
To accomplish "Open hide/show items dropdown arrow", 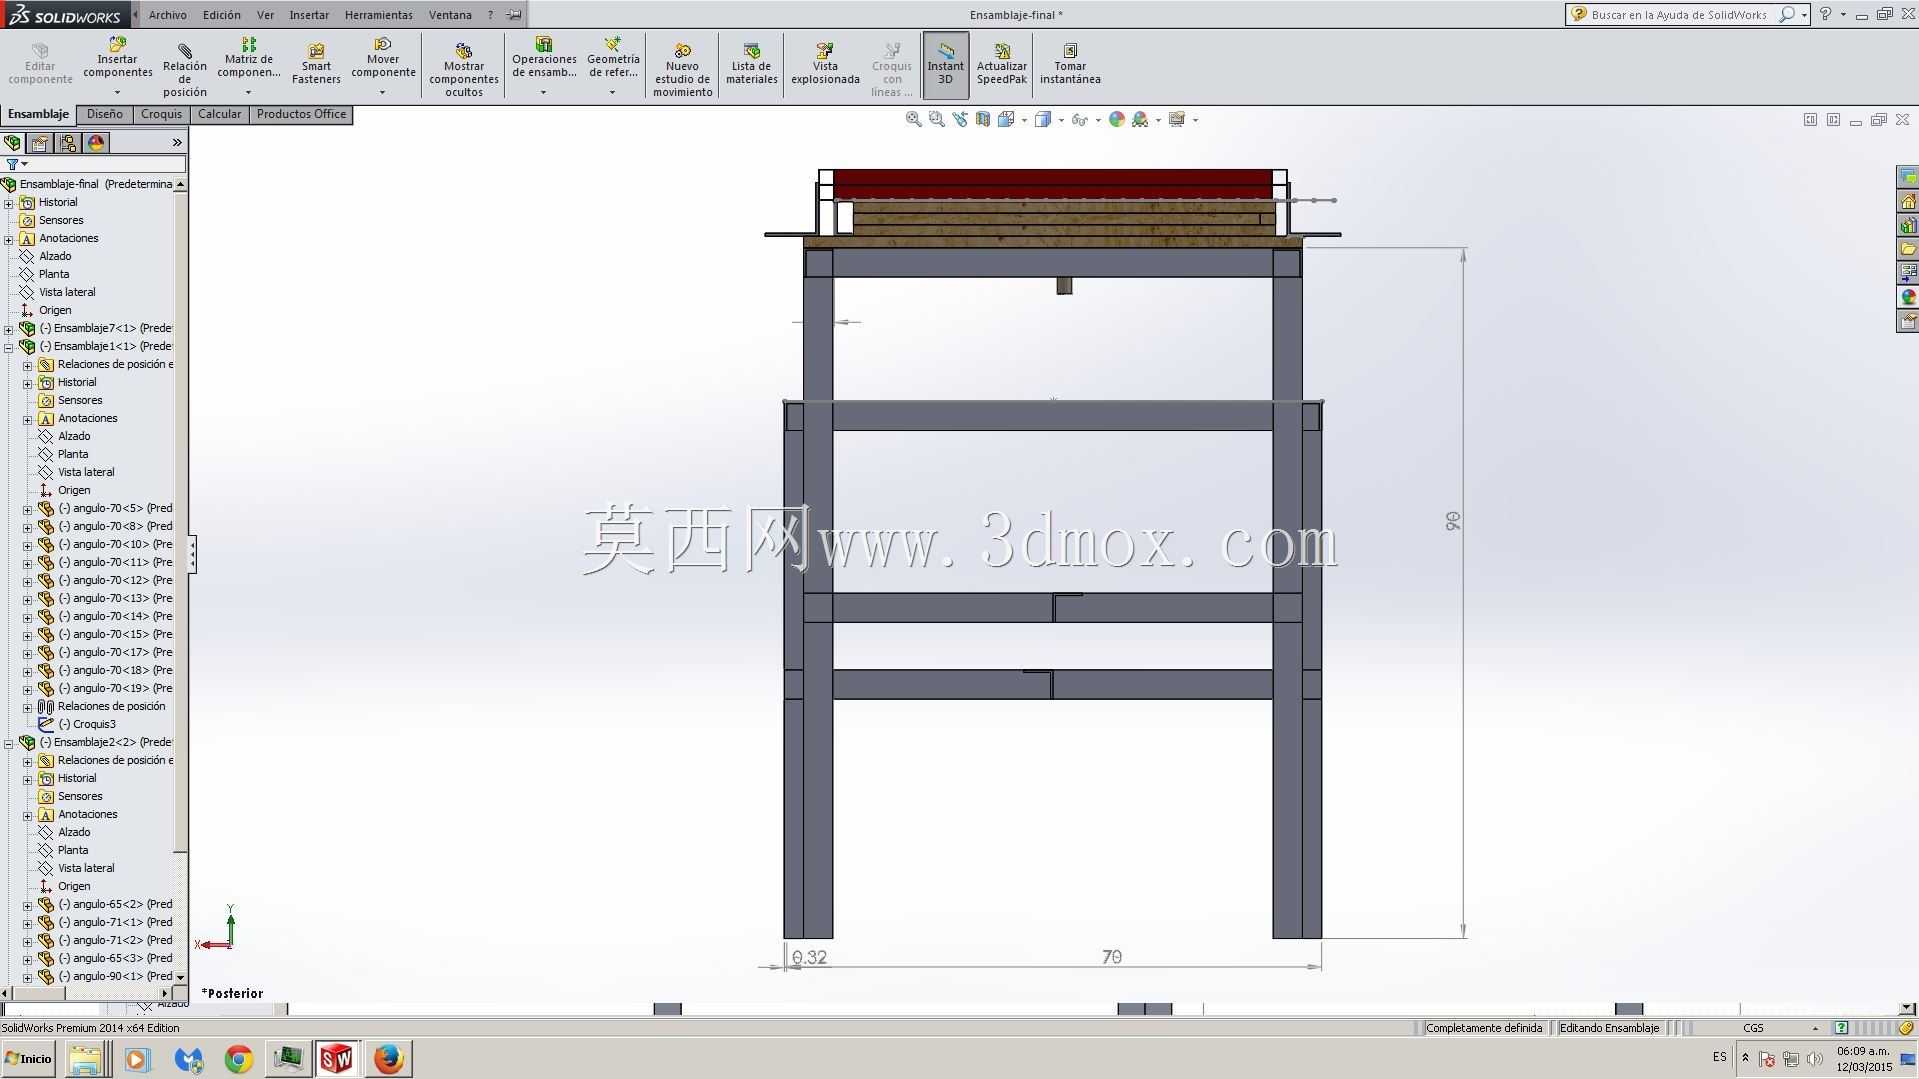I will tap(1098, 120).
